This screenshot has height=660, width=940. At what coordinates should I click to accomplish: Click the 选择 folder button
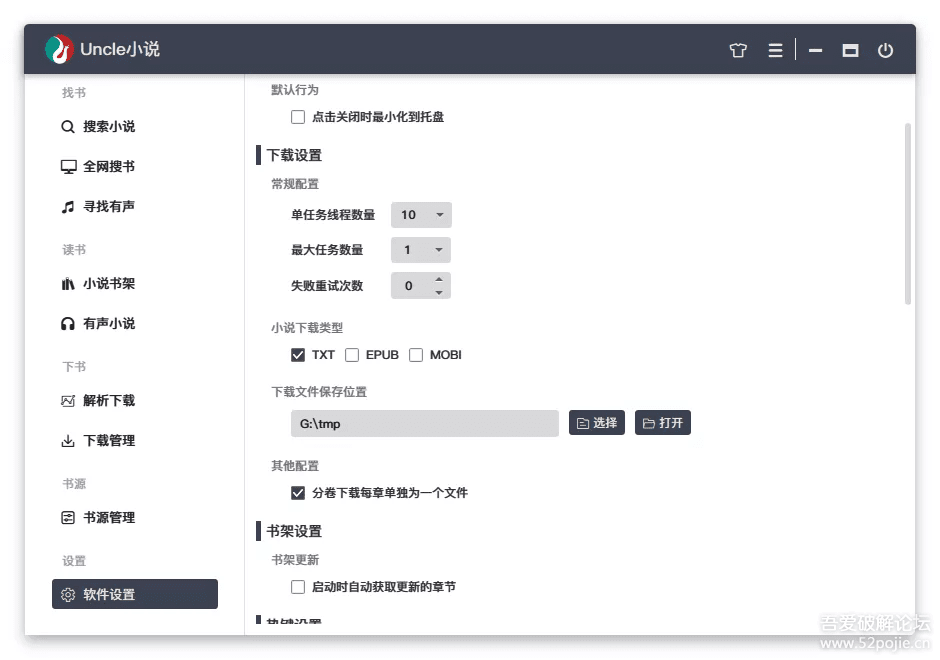pos(597,423)
